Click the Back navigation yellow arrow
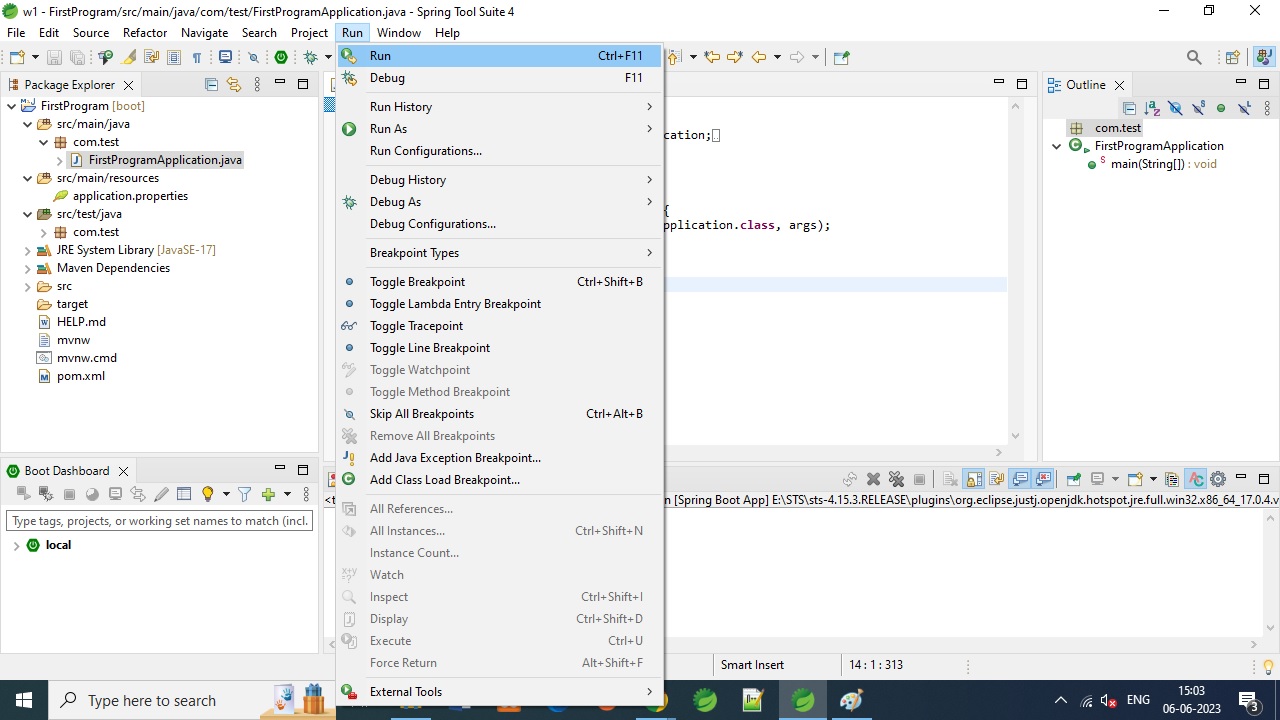This screenshot has width=1280, height=720. 759,57
